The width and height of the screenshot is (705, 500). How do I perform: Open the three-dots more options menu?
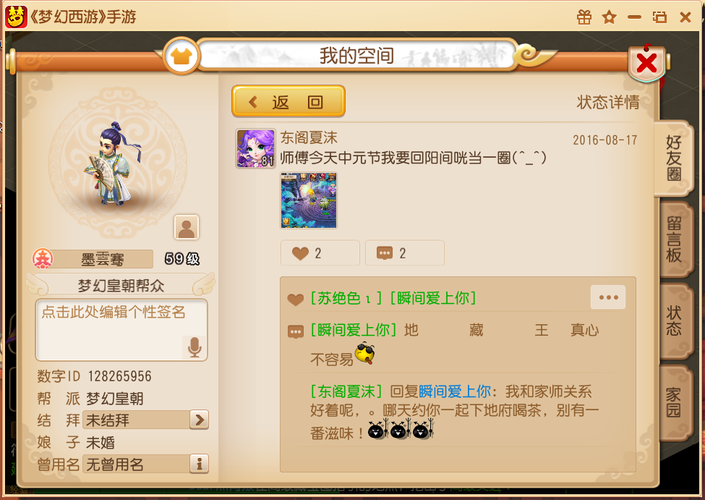(x=608, y=297)
